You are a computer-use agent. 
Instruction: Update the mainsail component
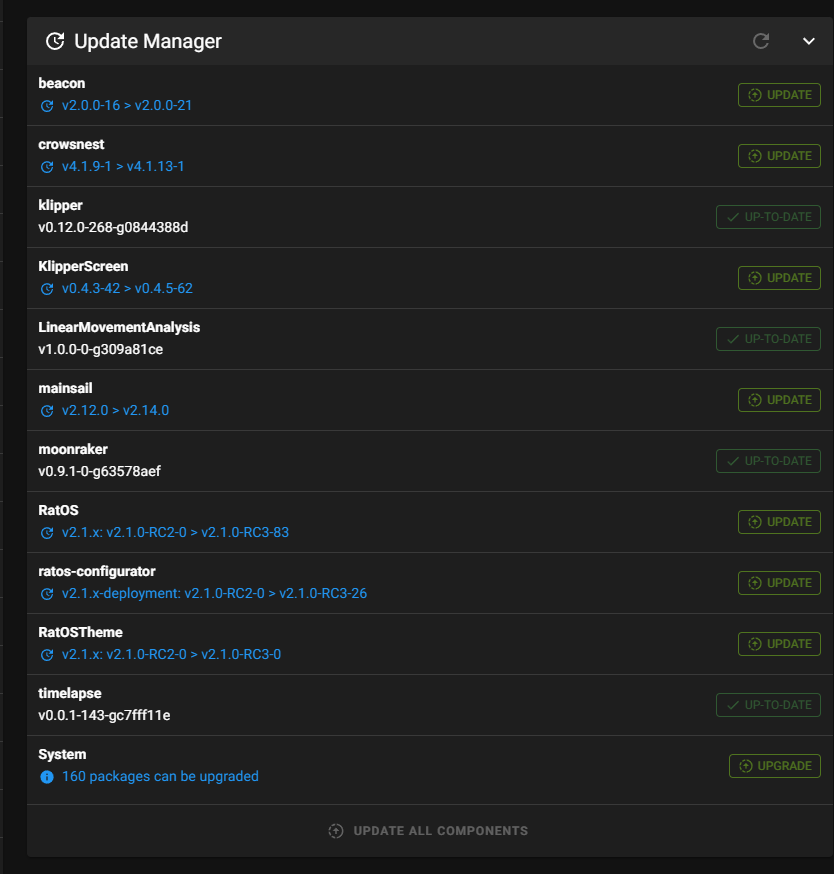(779, 400)
